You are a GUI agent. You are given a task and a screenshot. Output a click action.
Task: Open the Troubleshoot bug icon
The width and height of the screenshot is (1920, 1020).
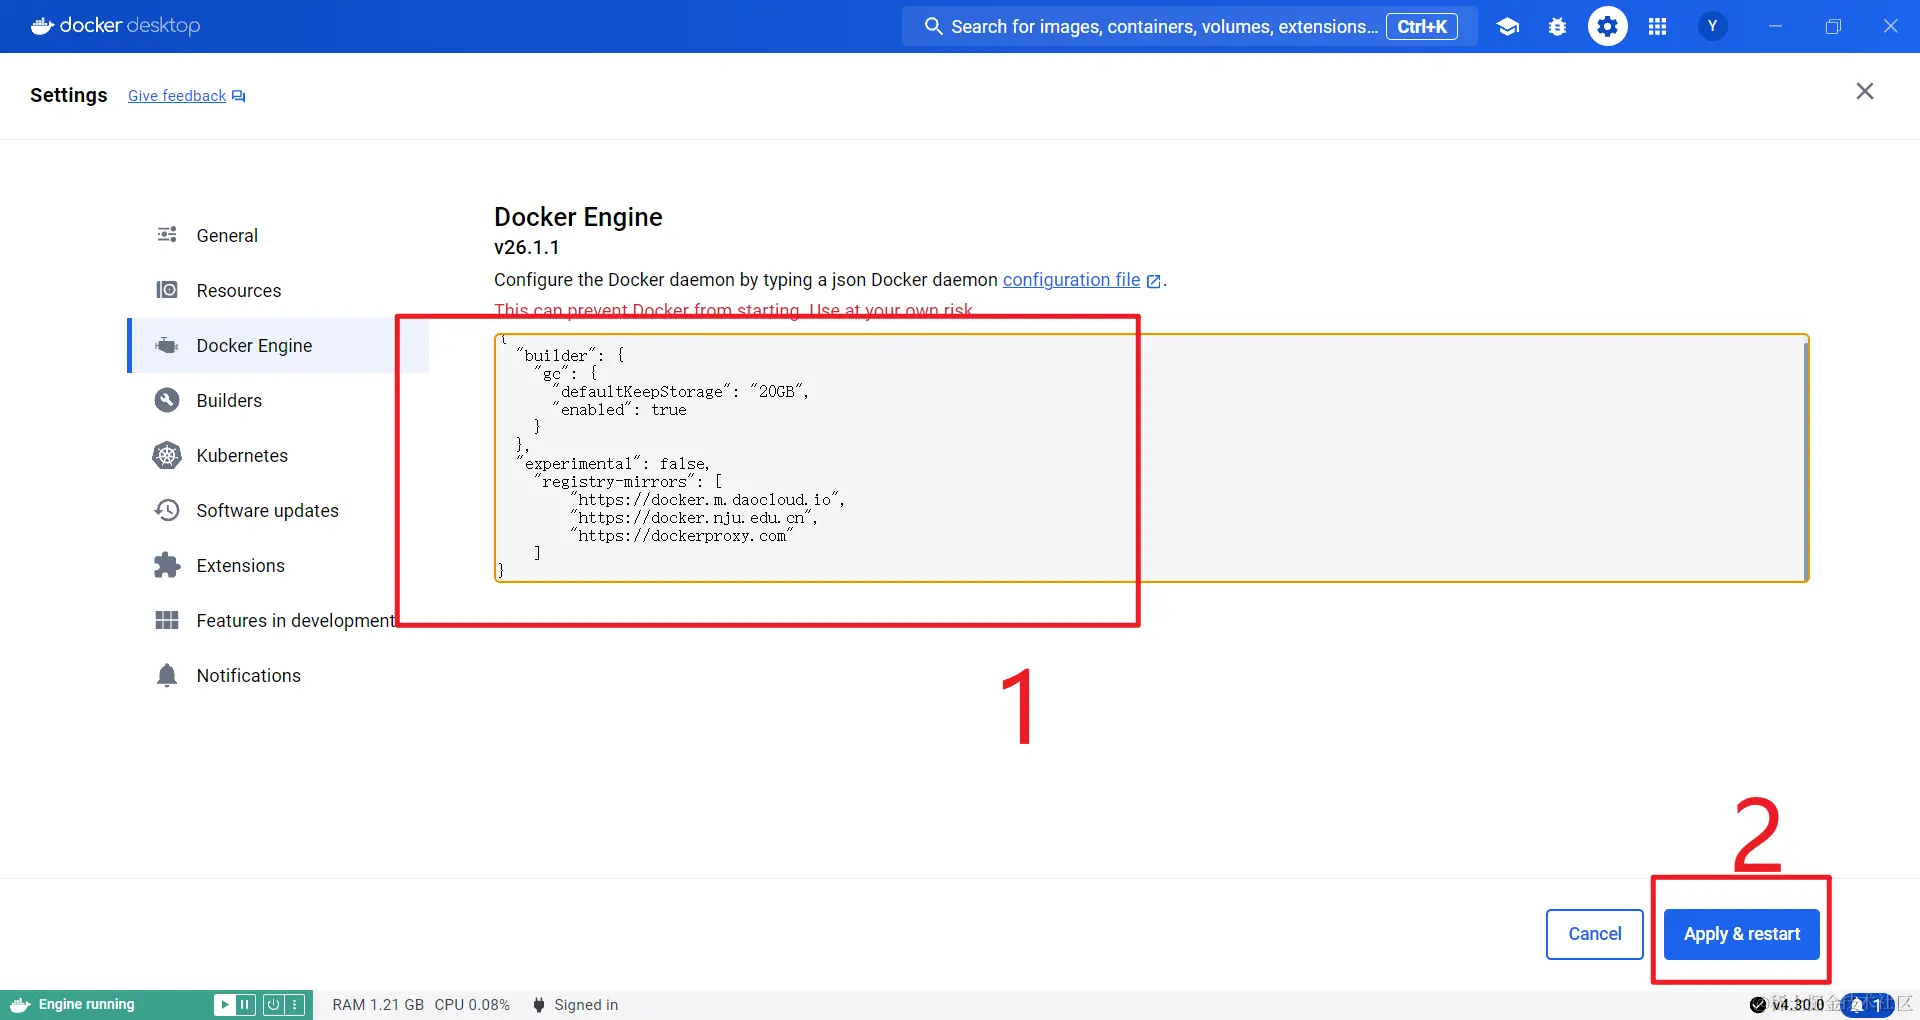coord(1557,27)
